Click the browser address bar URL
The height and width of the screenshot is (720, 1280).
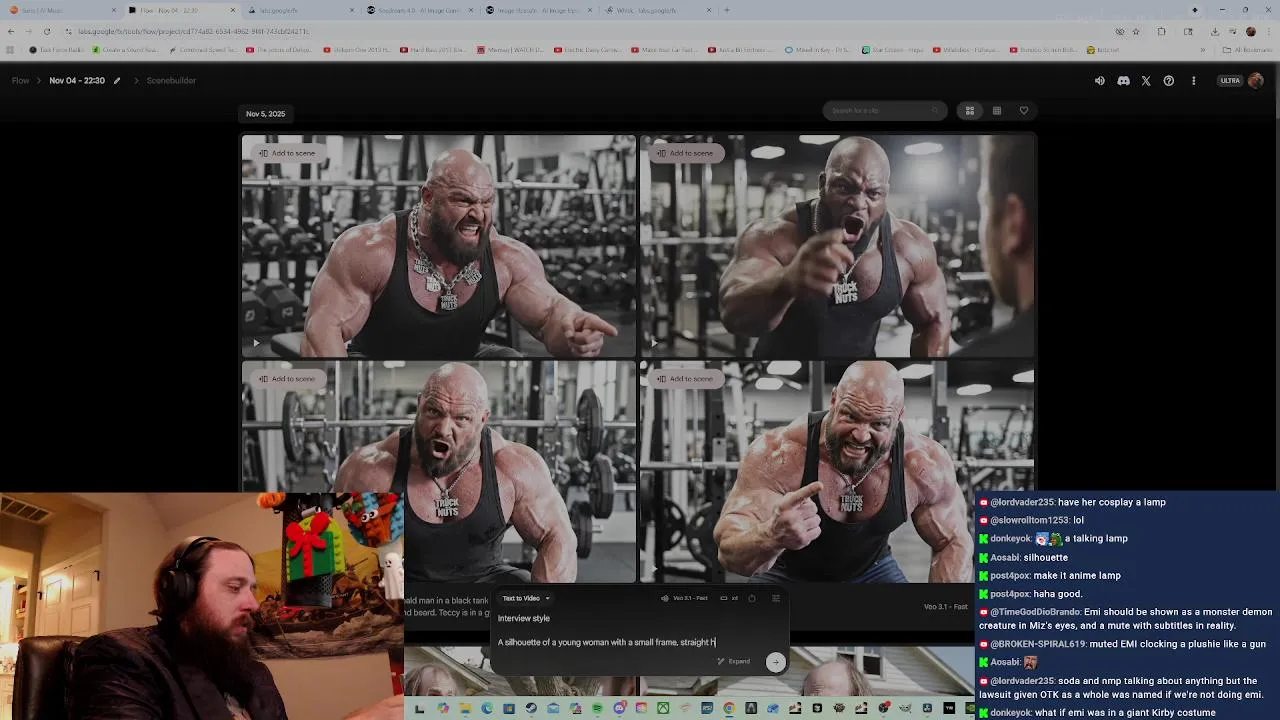pos(193,31)
